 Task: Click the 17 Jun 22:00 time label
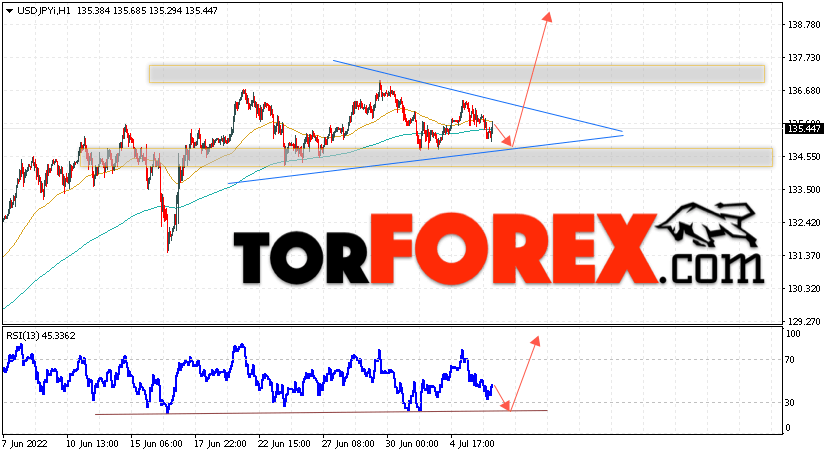220,443
